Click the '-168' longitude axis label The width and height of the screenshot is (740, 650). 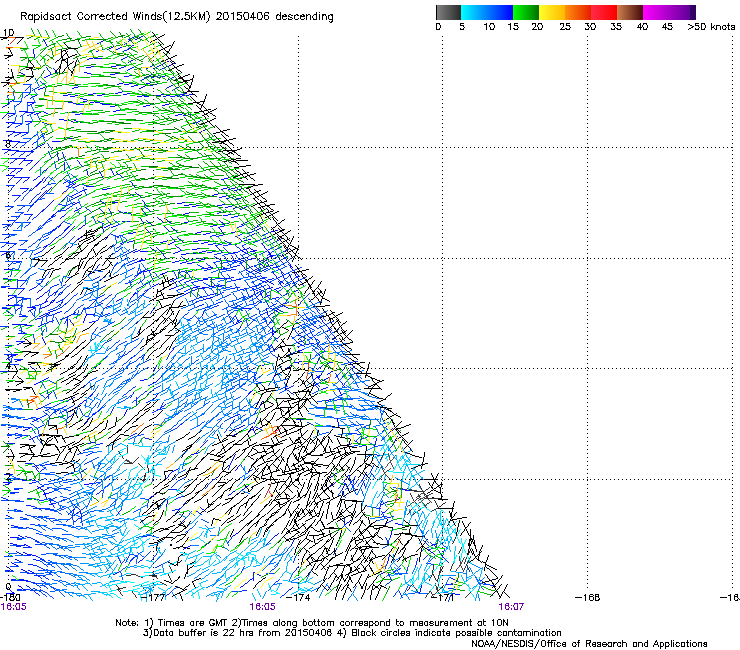[588, 597]
